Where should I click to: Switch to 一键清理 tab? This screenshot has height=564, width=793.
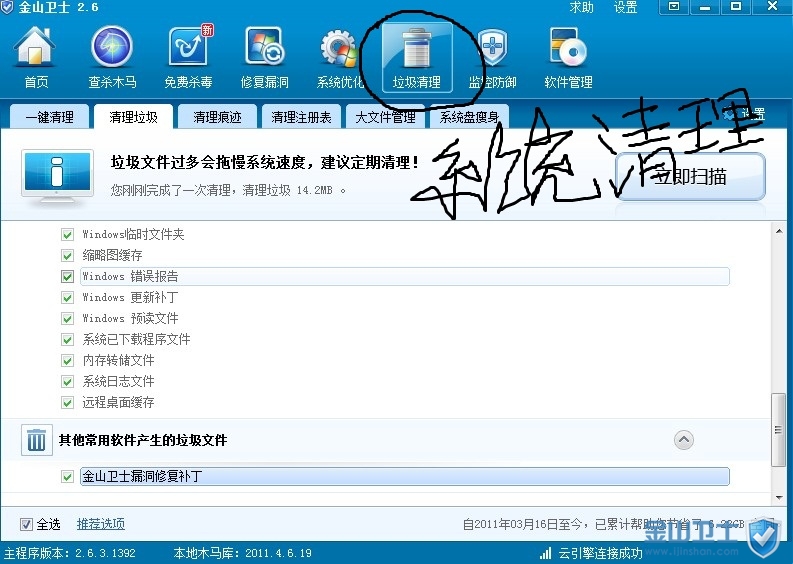[x=50, y=117]
